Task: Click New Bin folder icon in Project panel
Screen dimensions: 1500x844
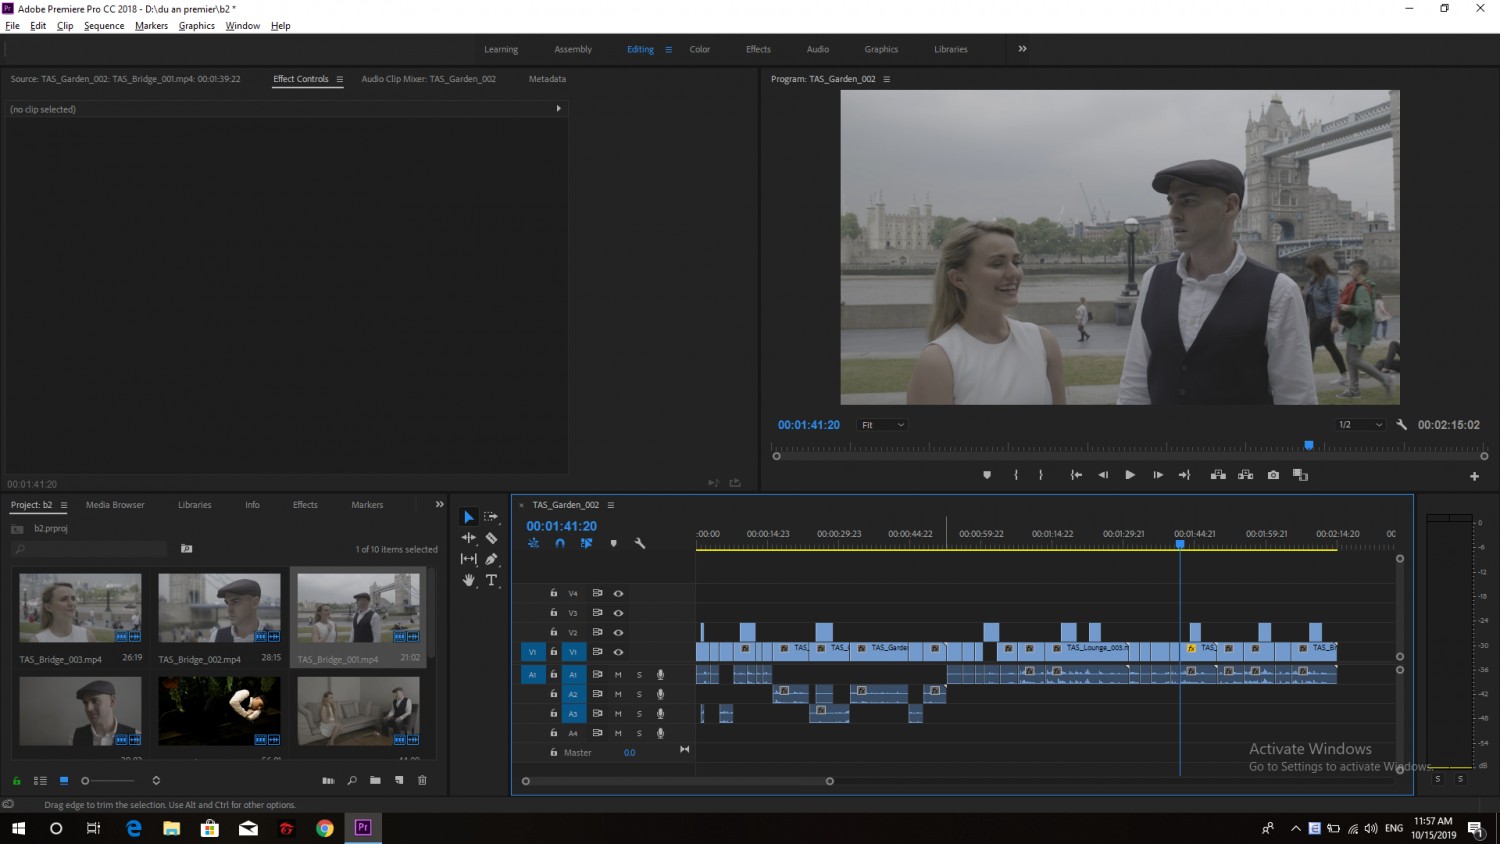Action: click(x=375, y=780)
